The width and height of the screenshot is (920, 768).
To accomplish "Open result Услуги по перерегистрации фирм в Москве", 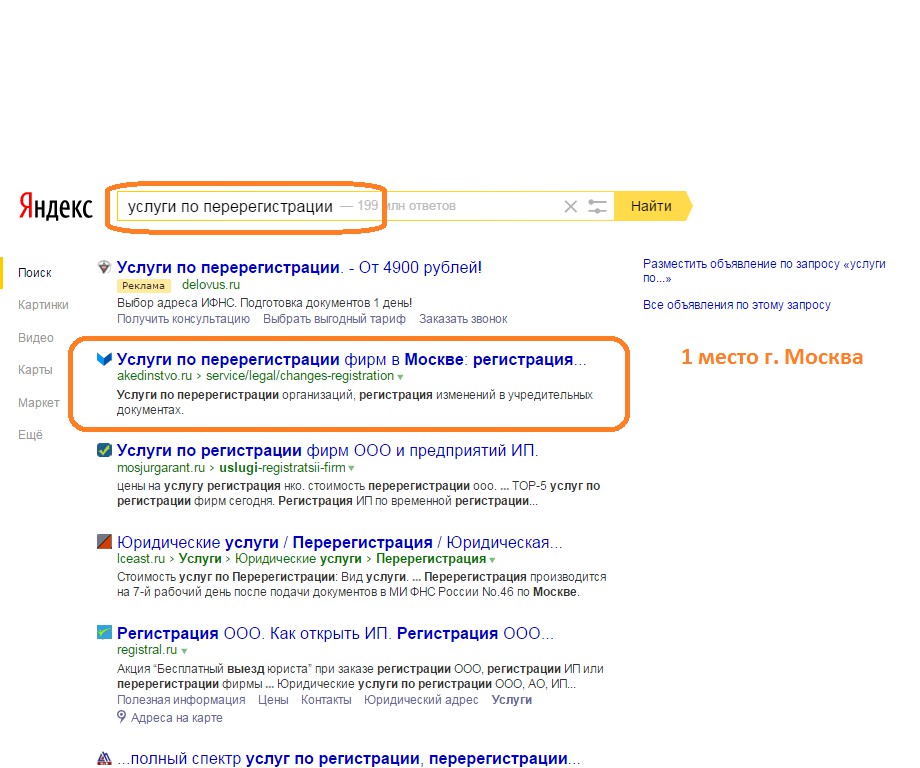I will coord(351,359).
